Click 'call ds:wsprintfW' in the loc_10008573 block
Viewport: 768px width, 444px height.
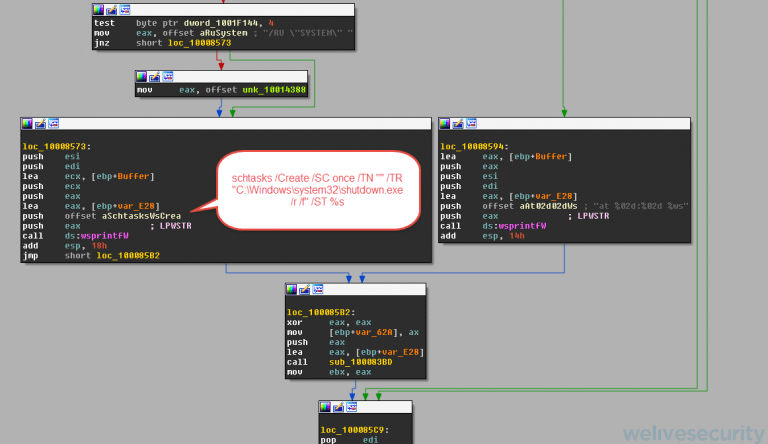coord(75,236)
